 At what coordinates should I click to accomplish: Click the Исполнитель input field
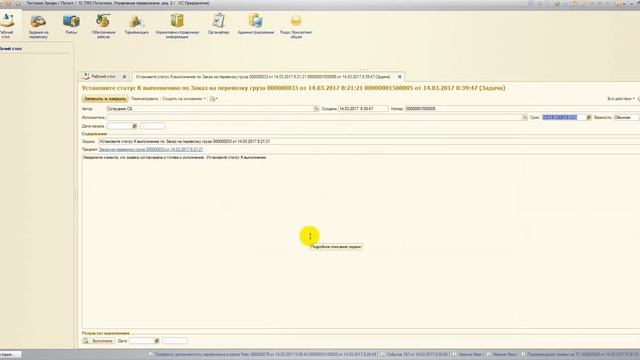point(314,118)
